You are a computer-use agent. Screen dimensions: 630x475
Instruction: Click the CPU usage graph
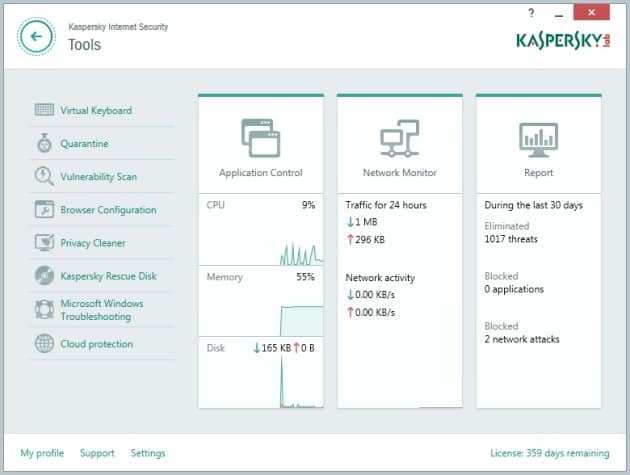[x=301, y=253]
